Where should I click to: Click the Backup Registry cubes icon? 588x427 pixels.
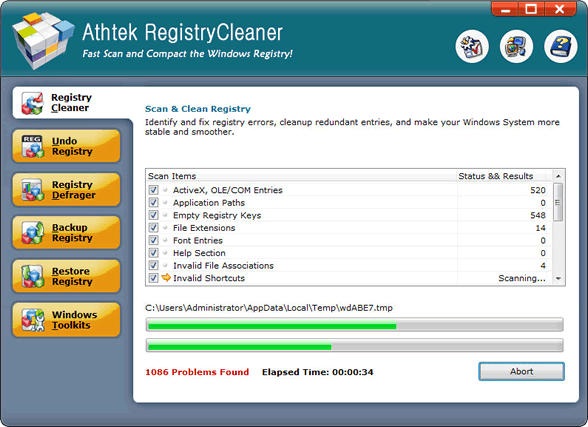(33, 233)
